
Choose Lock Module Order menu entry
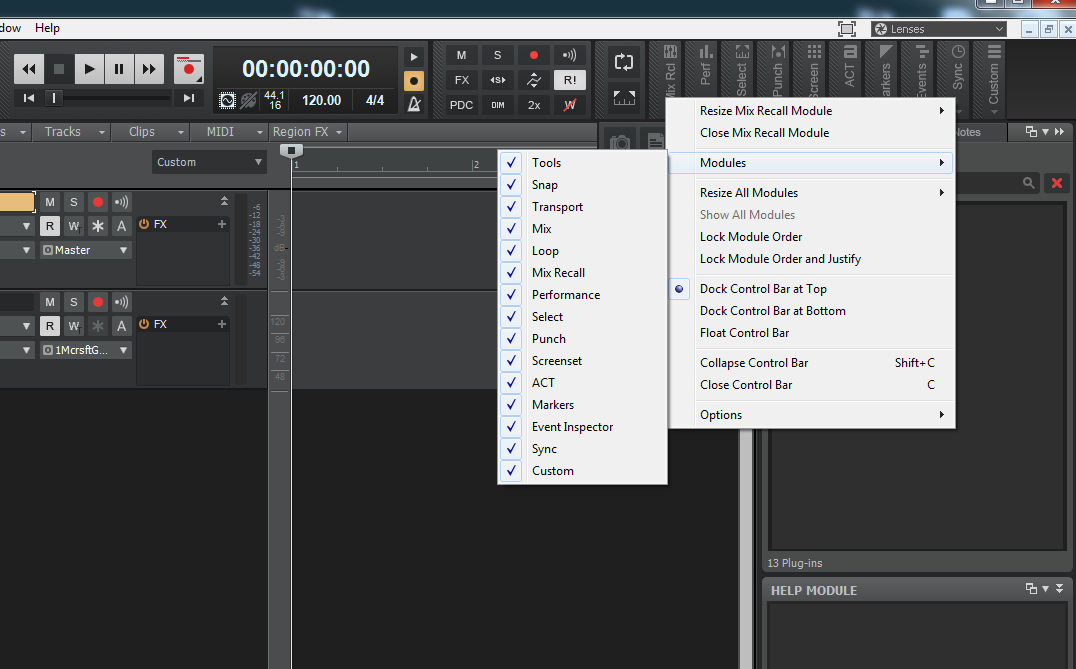(x=751, y=237)
